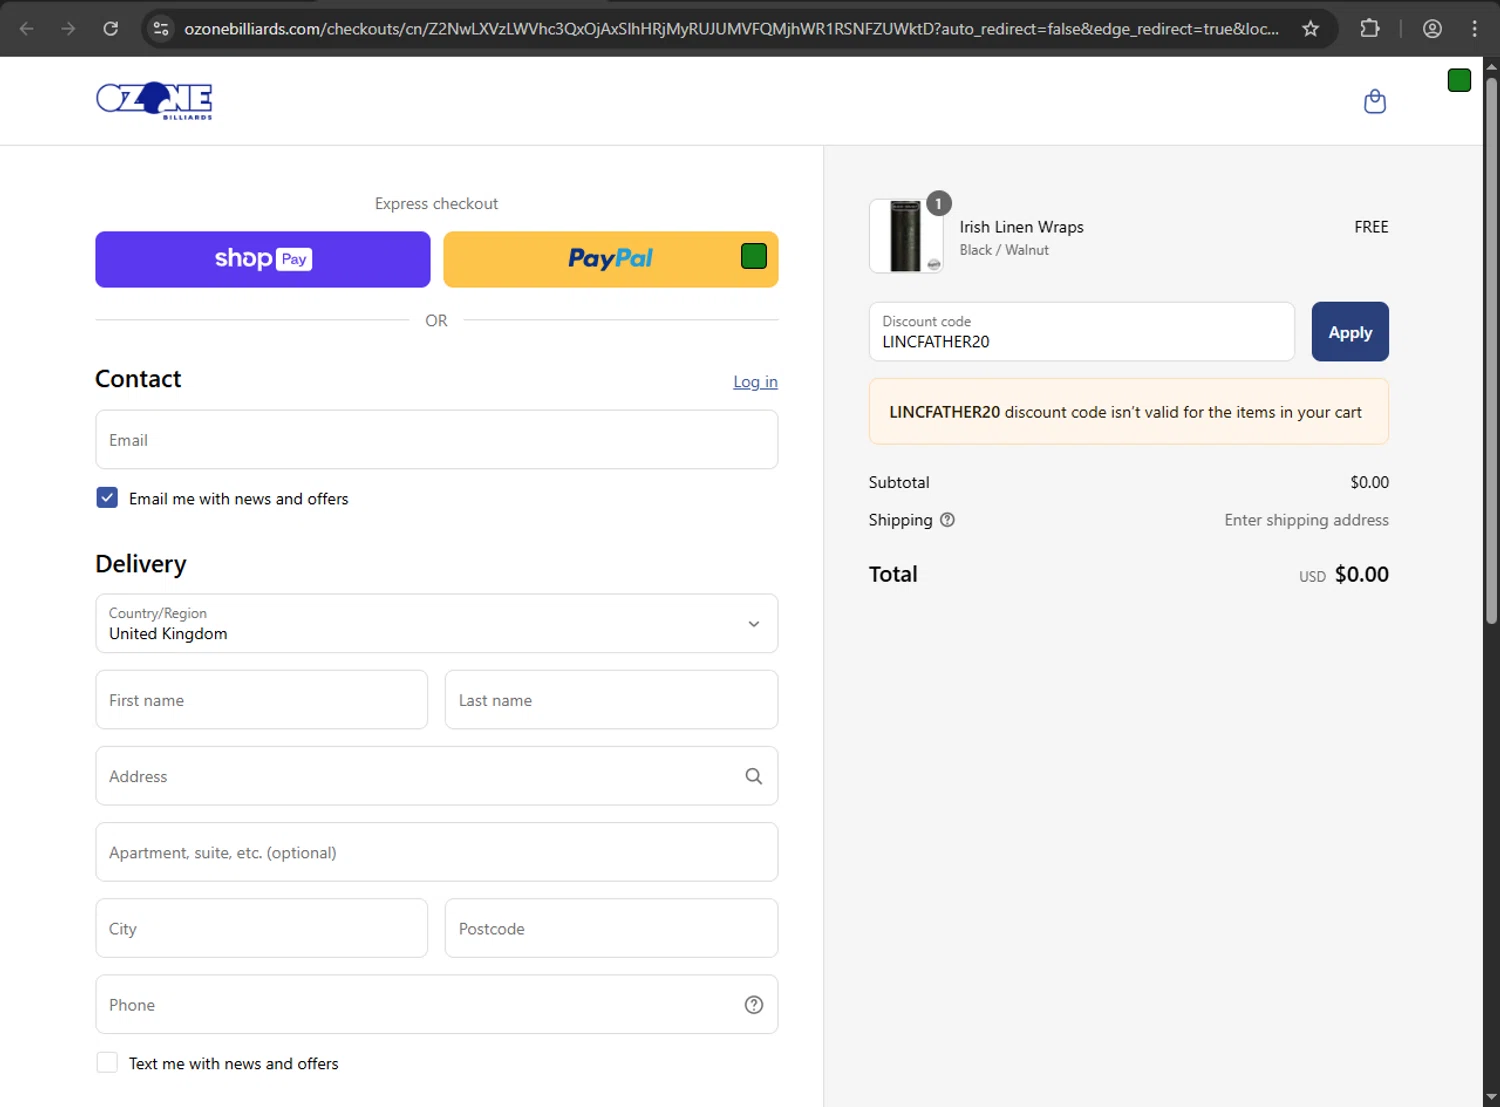Click the Log in link
1500x1107 pixels.
tap(755, 382)
